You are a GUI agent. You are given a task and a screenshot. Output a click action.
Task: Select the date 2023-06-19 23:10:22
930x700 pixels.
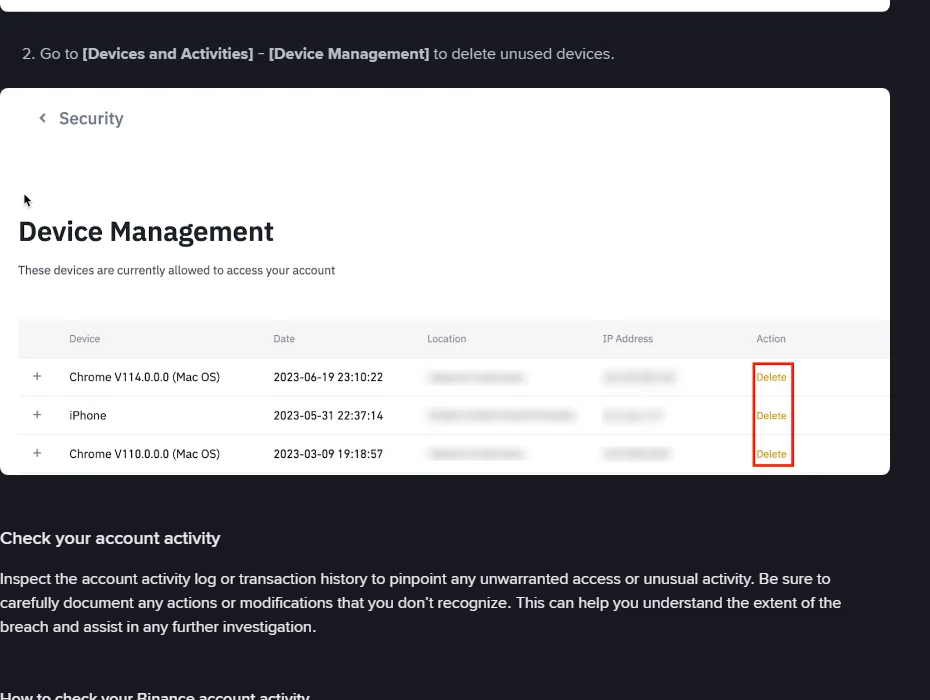[328, 377]
